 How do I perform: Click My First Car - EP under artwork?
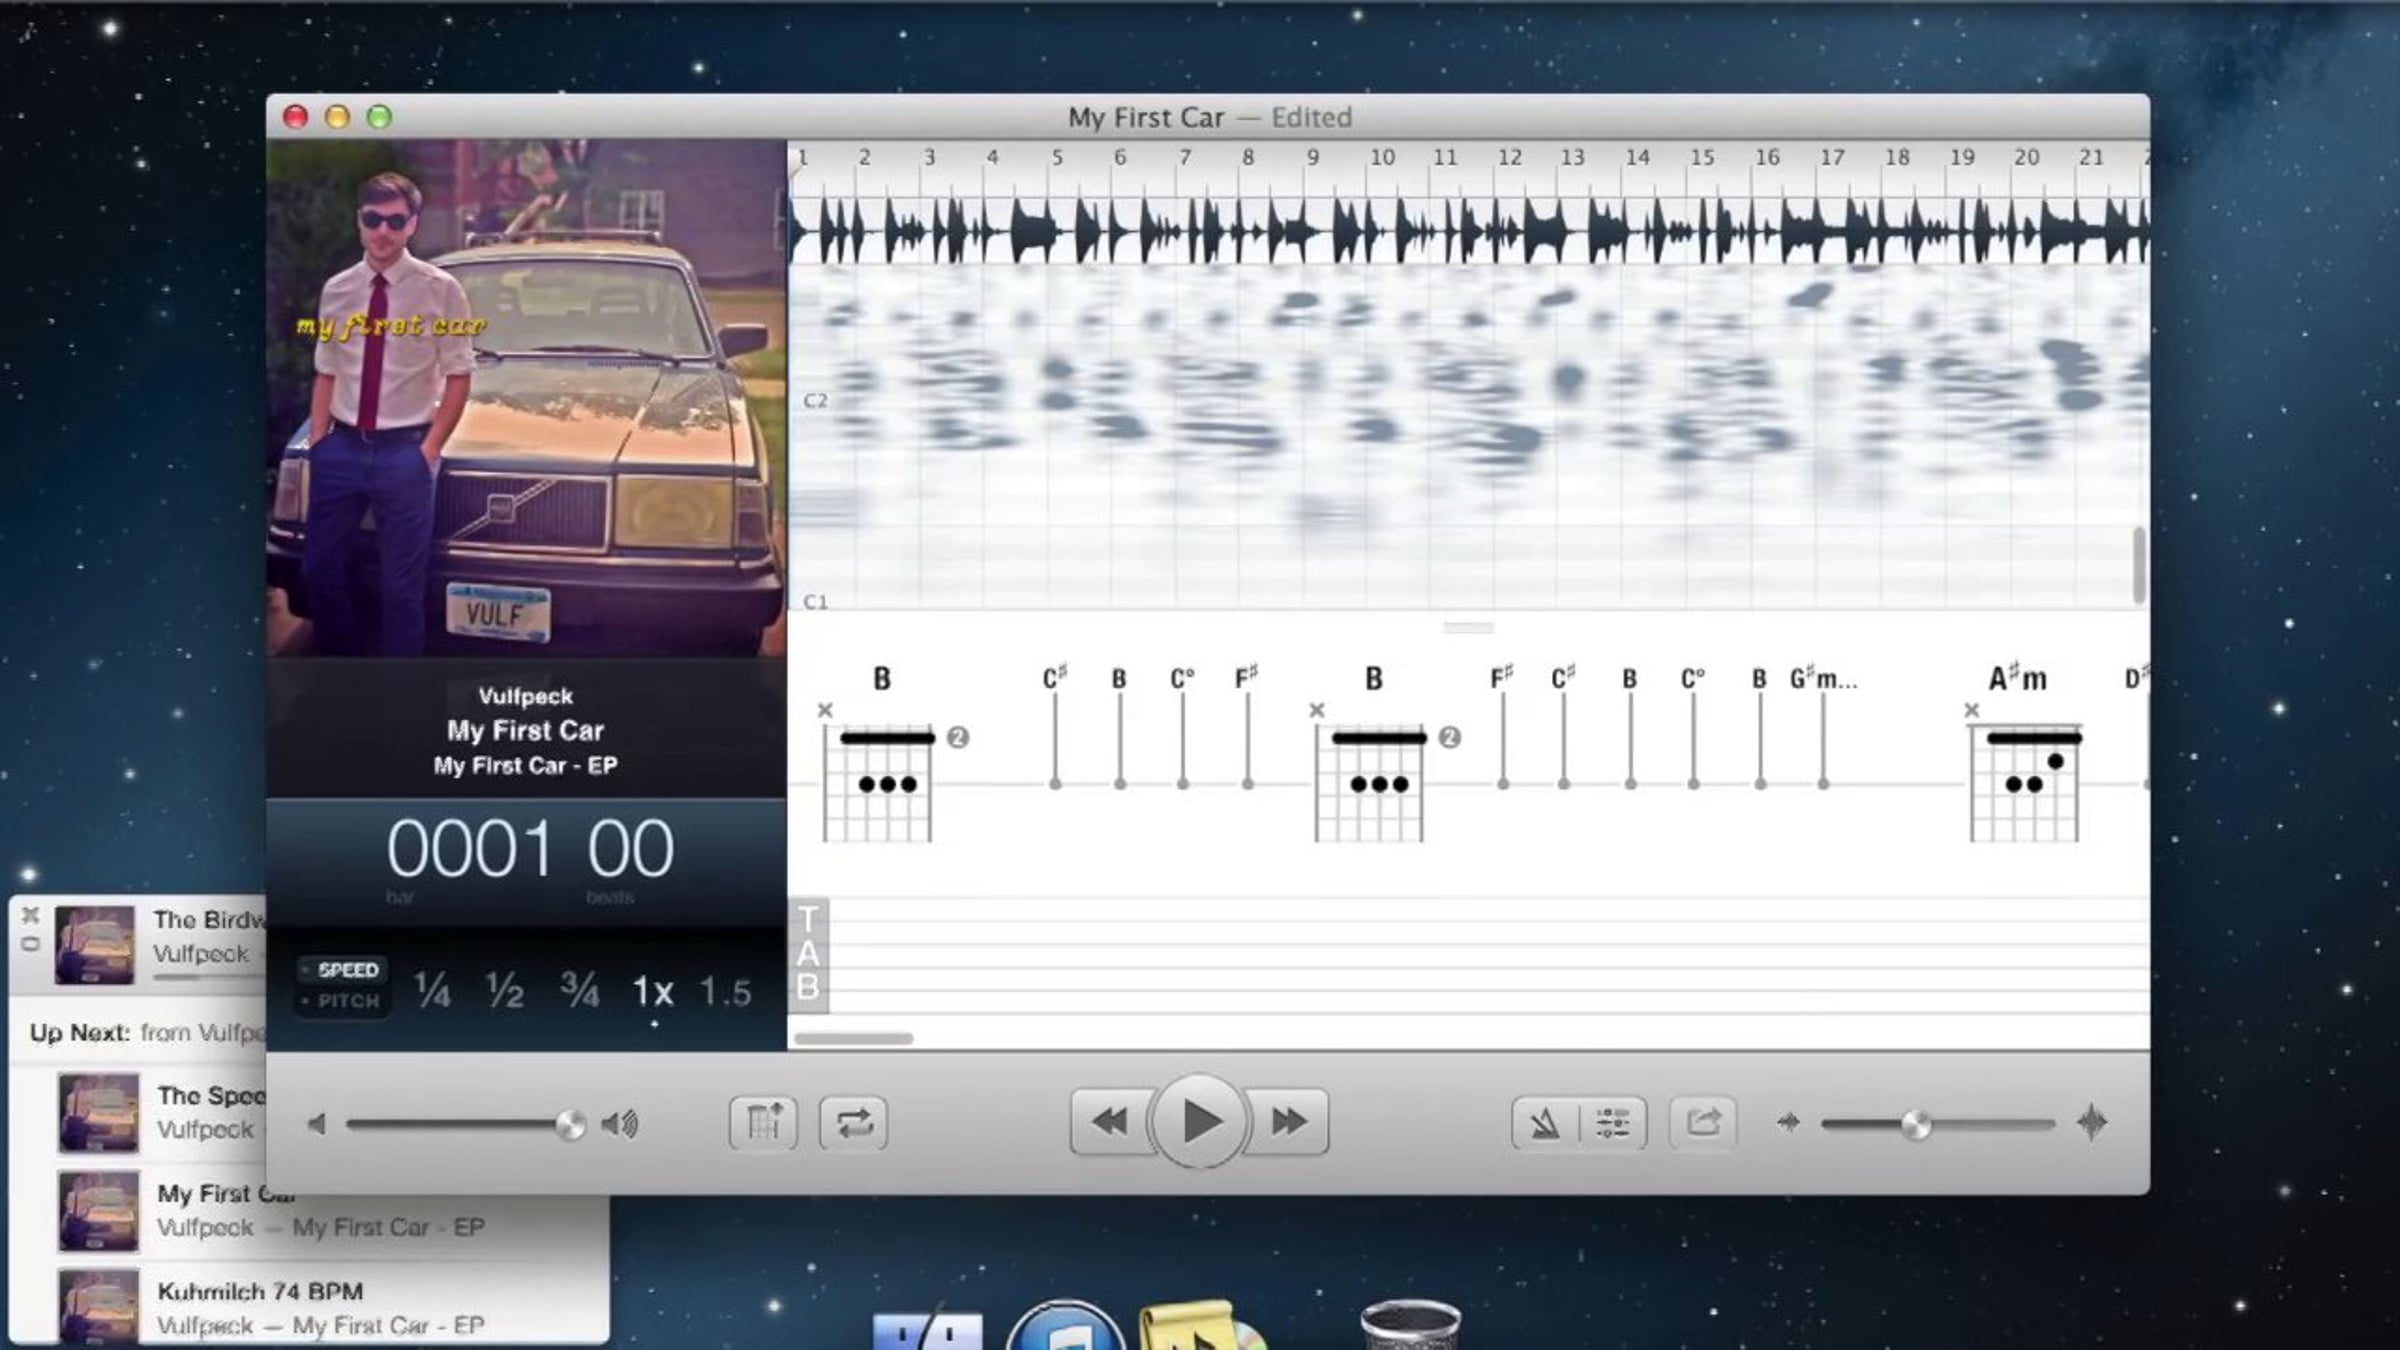pyautogui.click(x=526, y=765)
